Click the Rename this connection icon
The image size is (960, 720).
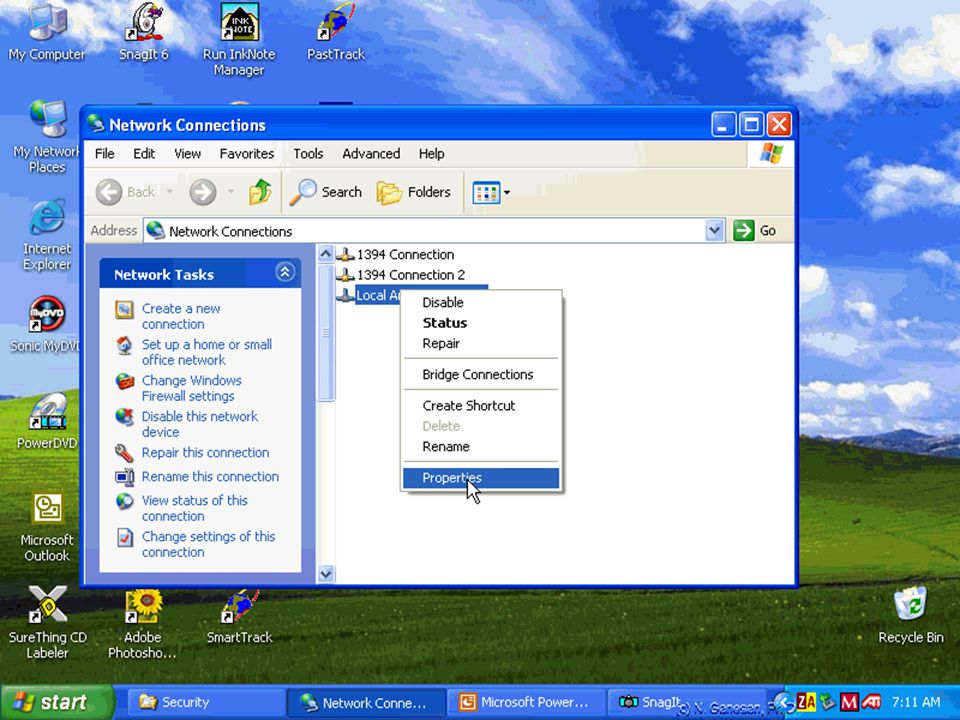pyautogui.click(x=124, y=477)
